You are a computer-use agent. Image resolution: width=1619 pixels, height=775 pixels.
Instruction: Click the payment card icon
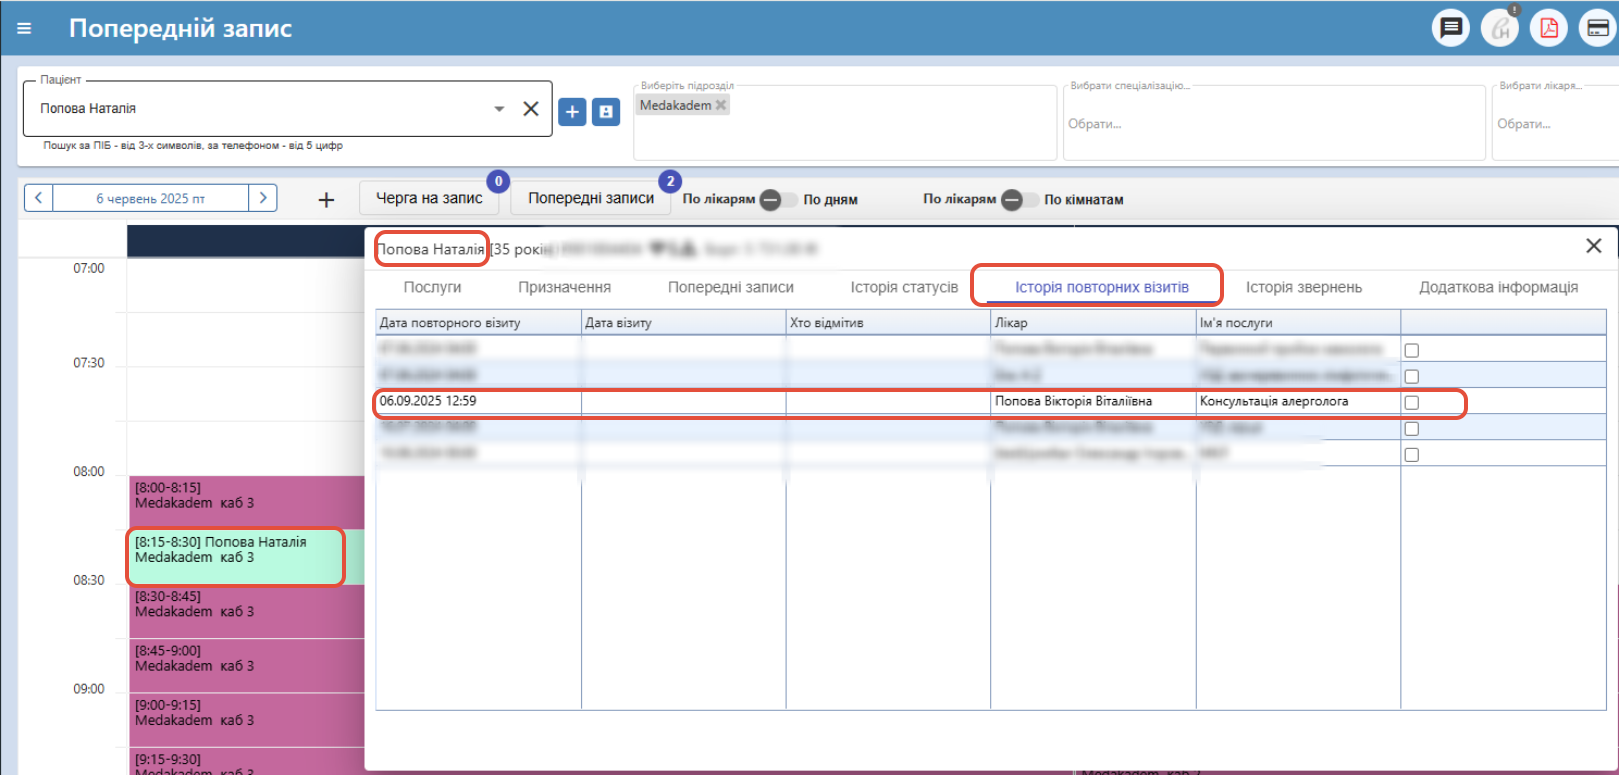[x=1598, y=28]
